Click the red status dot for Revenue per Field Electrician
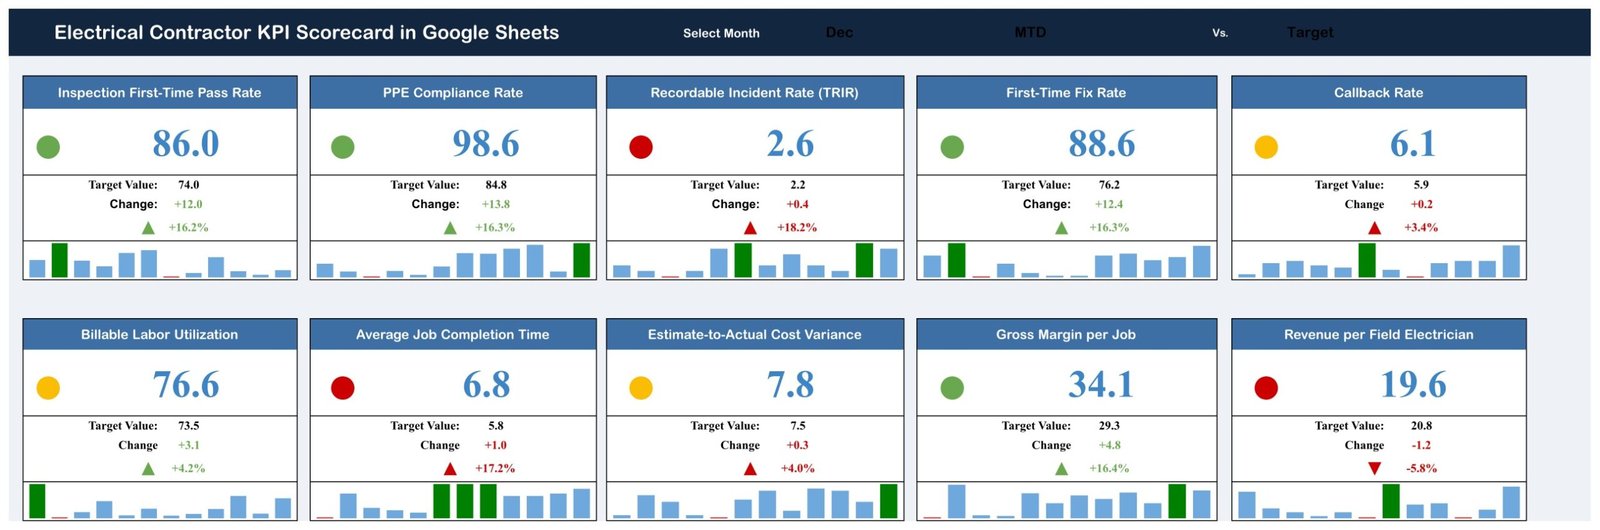 click(1266, 388)
